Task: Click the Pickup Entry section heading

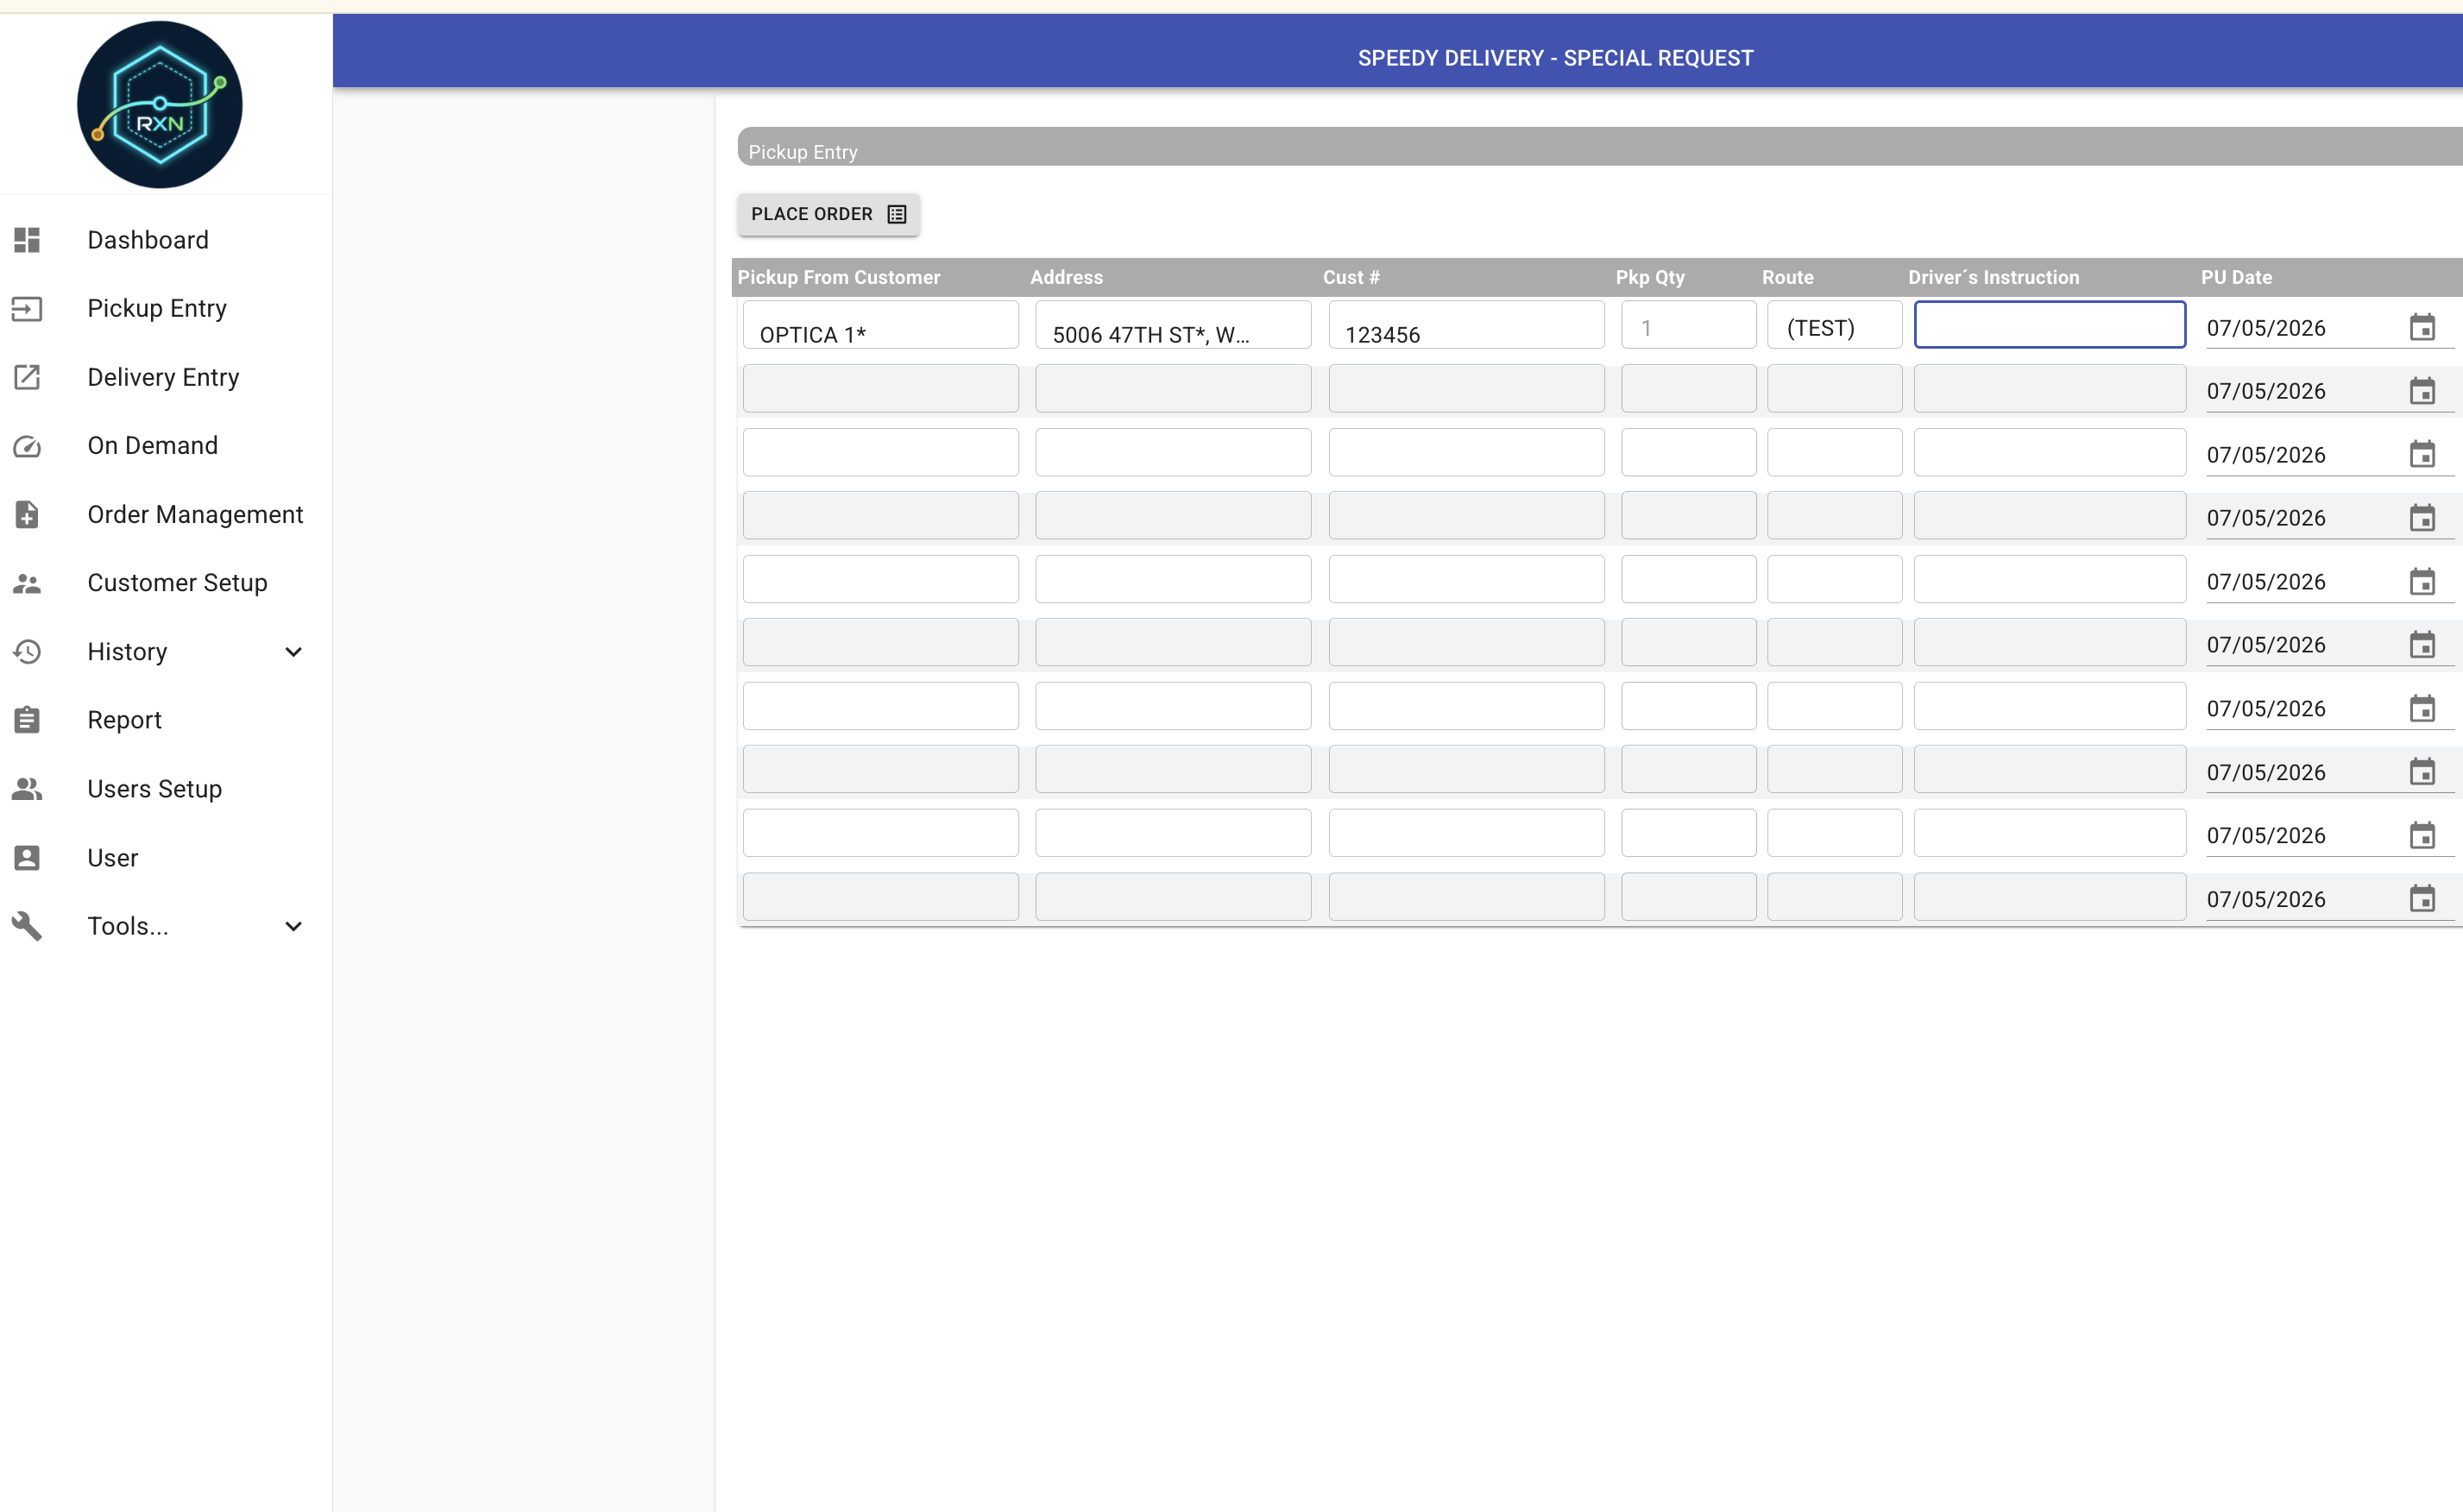Action: click(802, 152)
